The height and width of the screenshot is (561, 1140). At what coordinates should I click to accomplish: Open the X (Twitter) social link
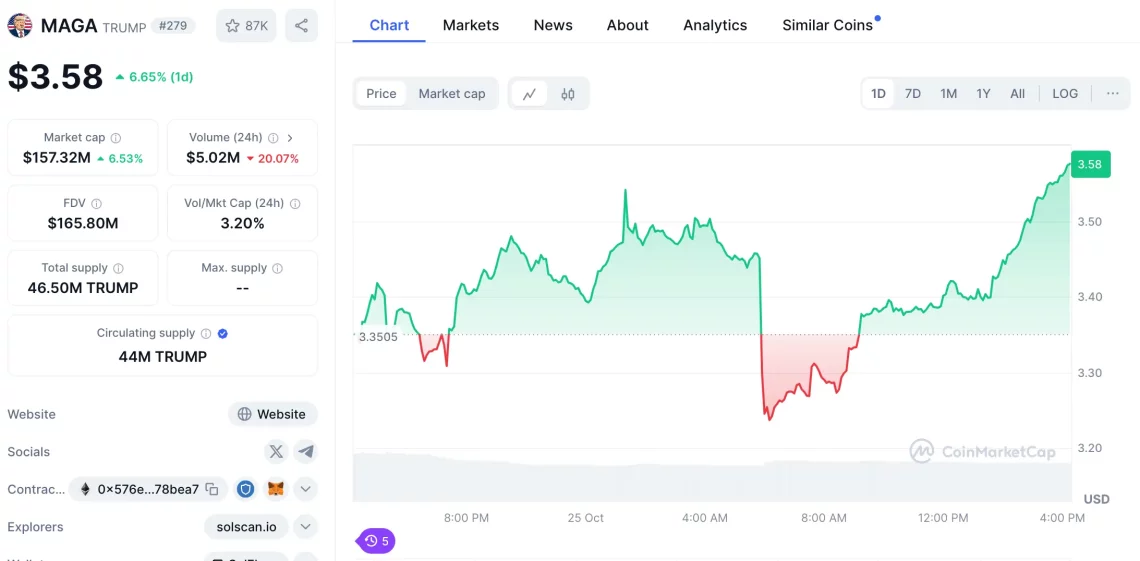276,452
